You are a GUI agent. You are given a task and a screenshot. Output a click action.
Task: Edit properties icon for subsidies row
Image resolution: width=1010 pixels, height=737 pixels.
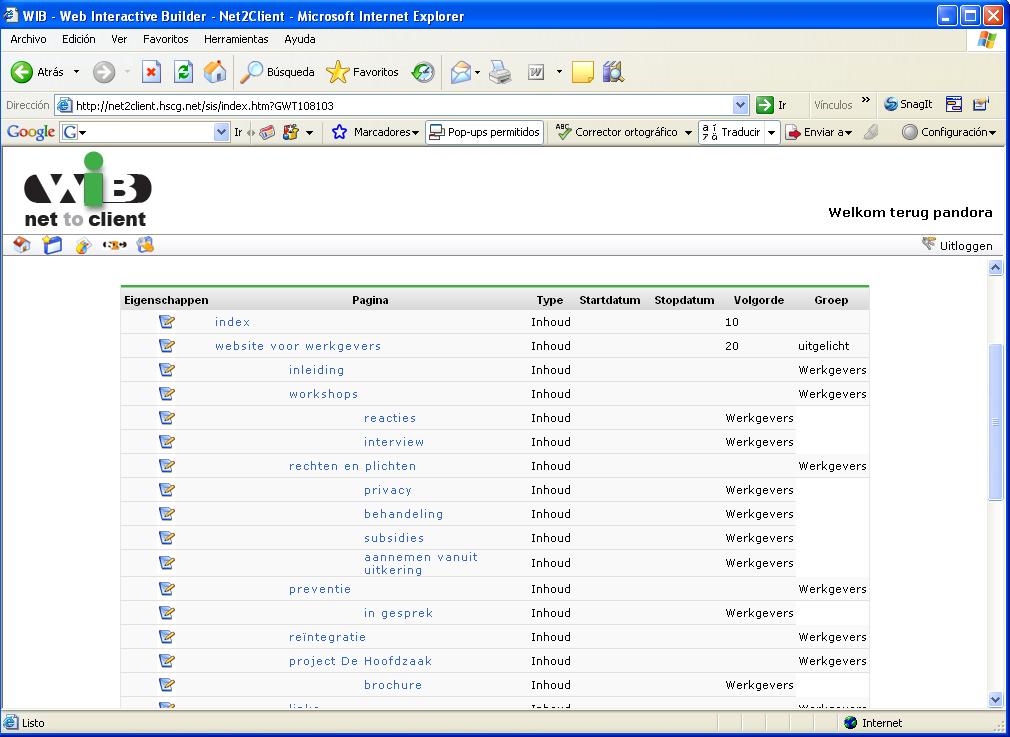click(x=167, y=538)
